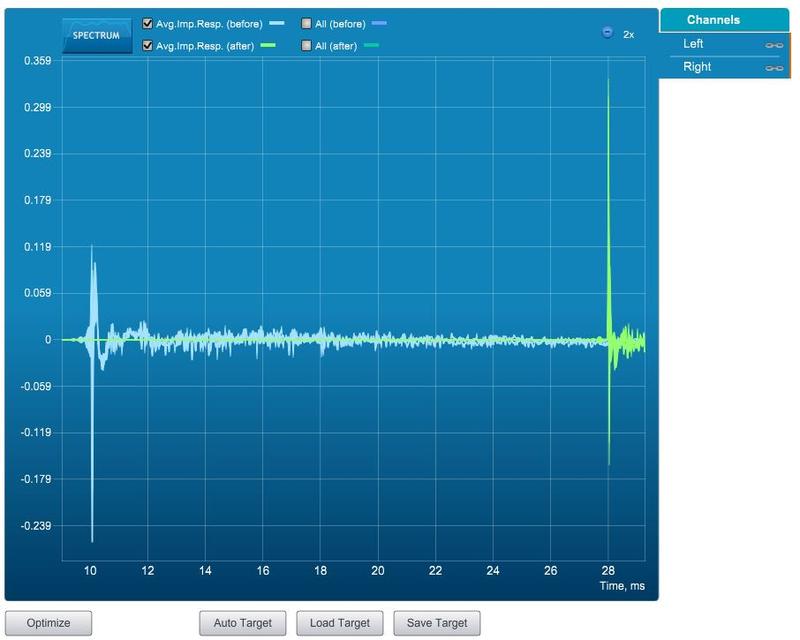
Task: Uncheck Avg.Imp.Resp. (before) checkbox
Action: (x=147, y=23)
